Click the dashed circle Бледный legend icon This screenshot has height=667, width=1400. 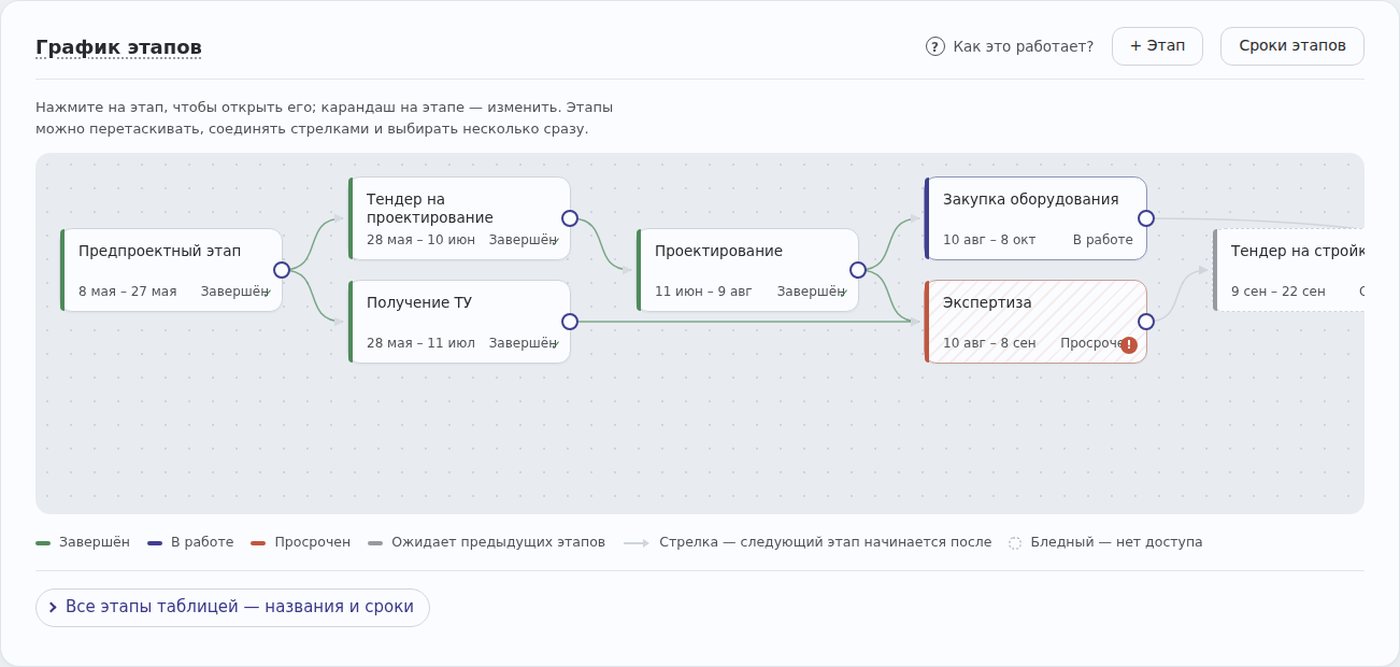coord(1015,543)
